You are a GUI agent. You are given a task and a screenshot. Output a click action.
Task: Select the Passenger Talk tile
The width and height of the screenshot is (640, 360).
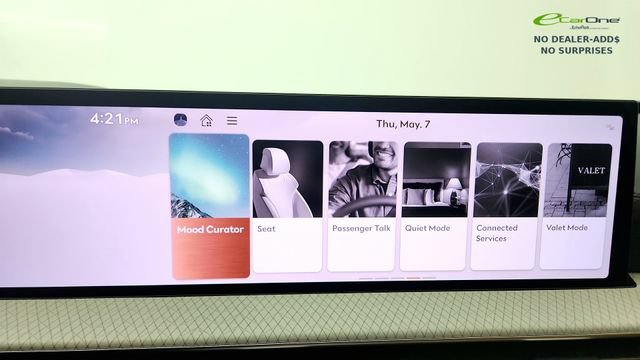(362, 206)
